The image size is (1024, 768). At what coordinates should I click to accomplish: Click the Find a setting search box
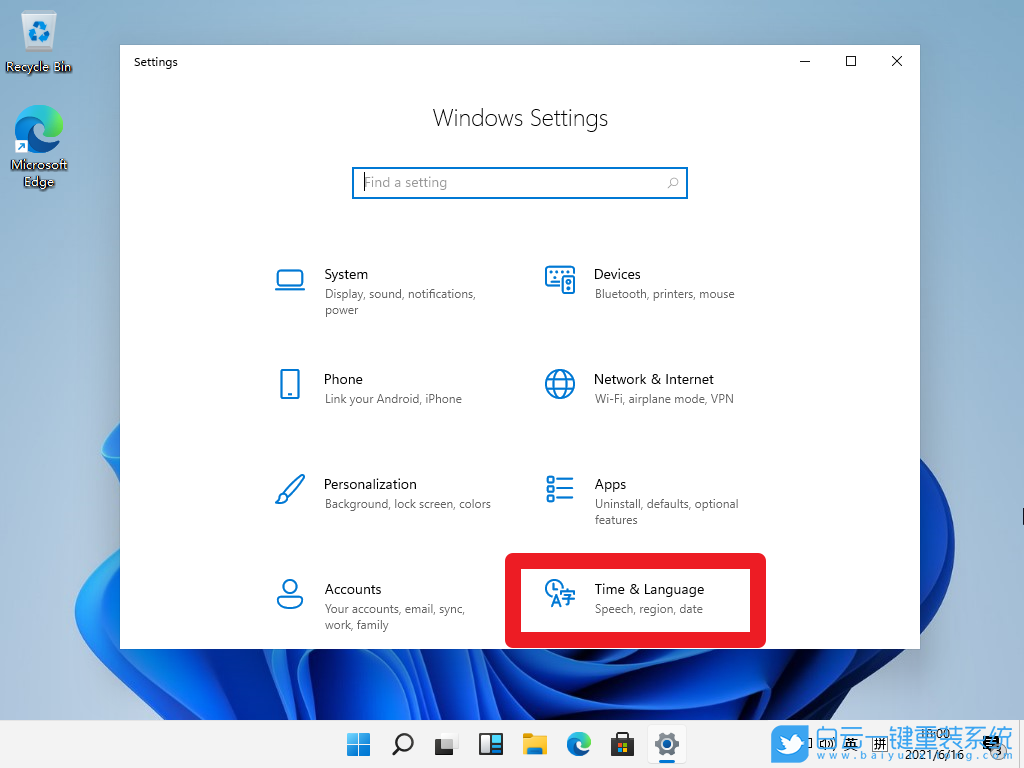(519, 182)
